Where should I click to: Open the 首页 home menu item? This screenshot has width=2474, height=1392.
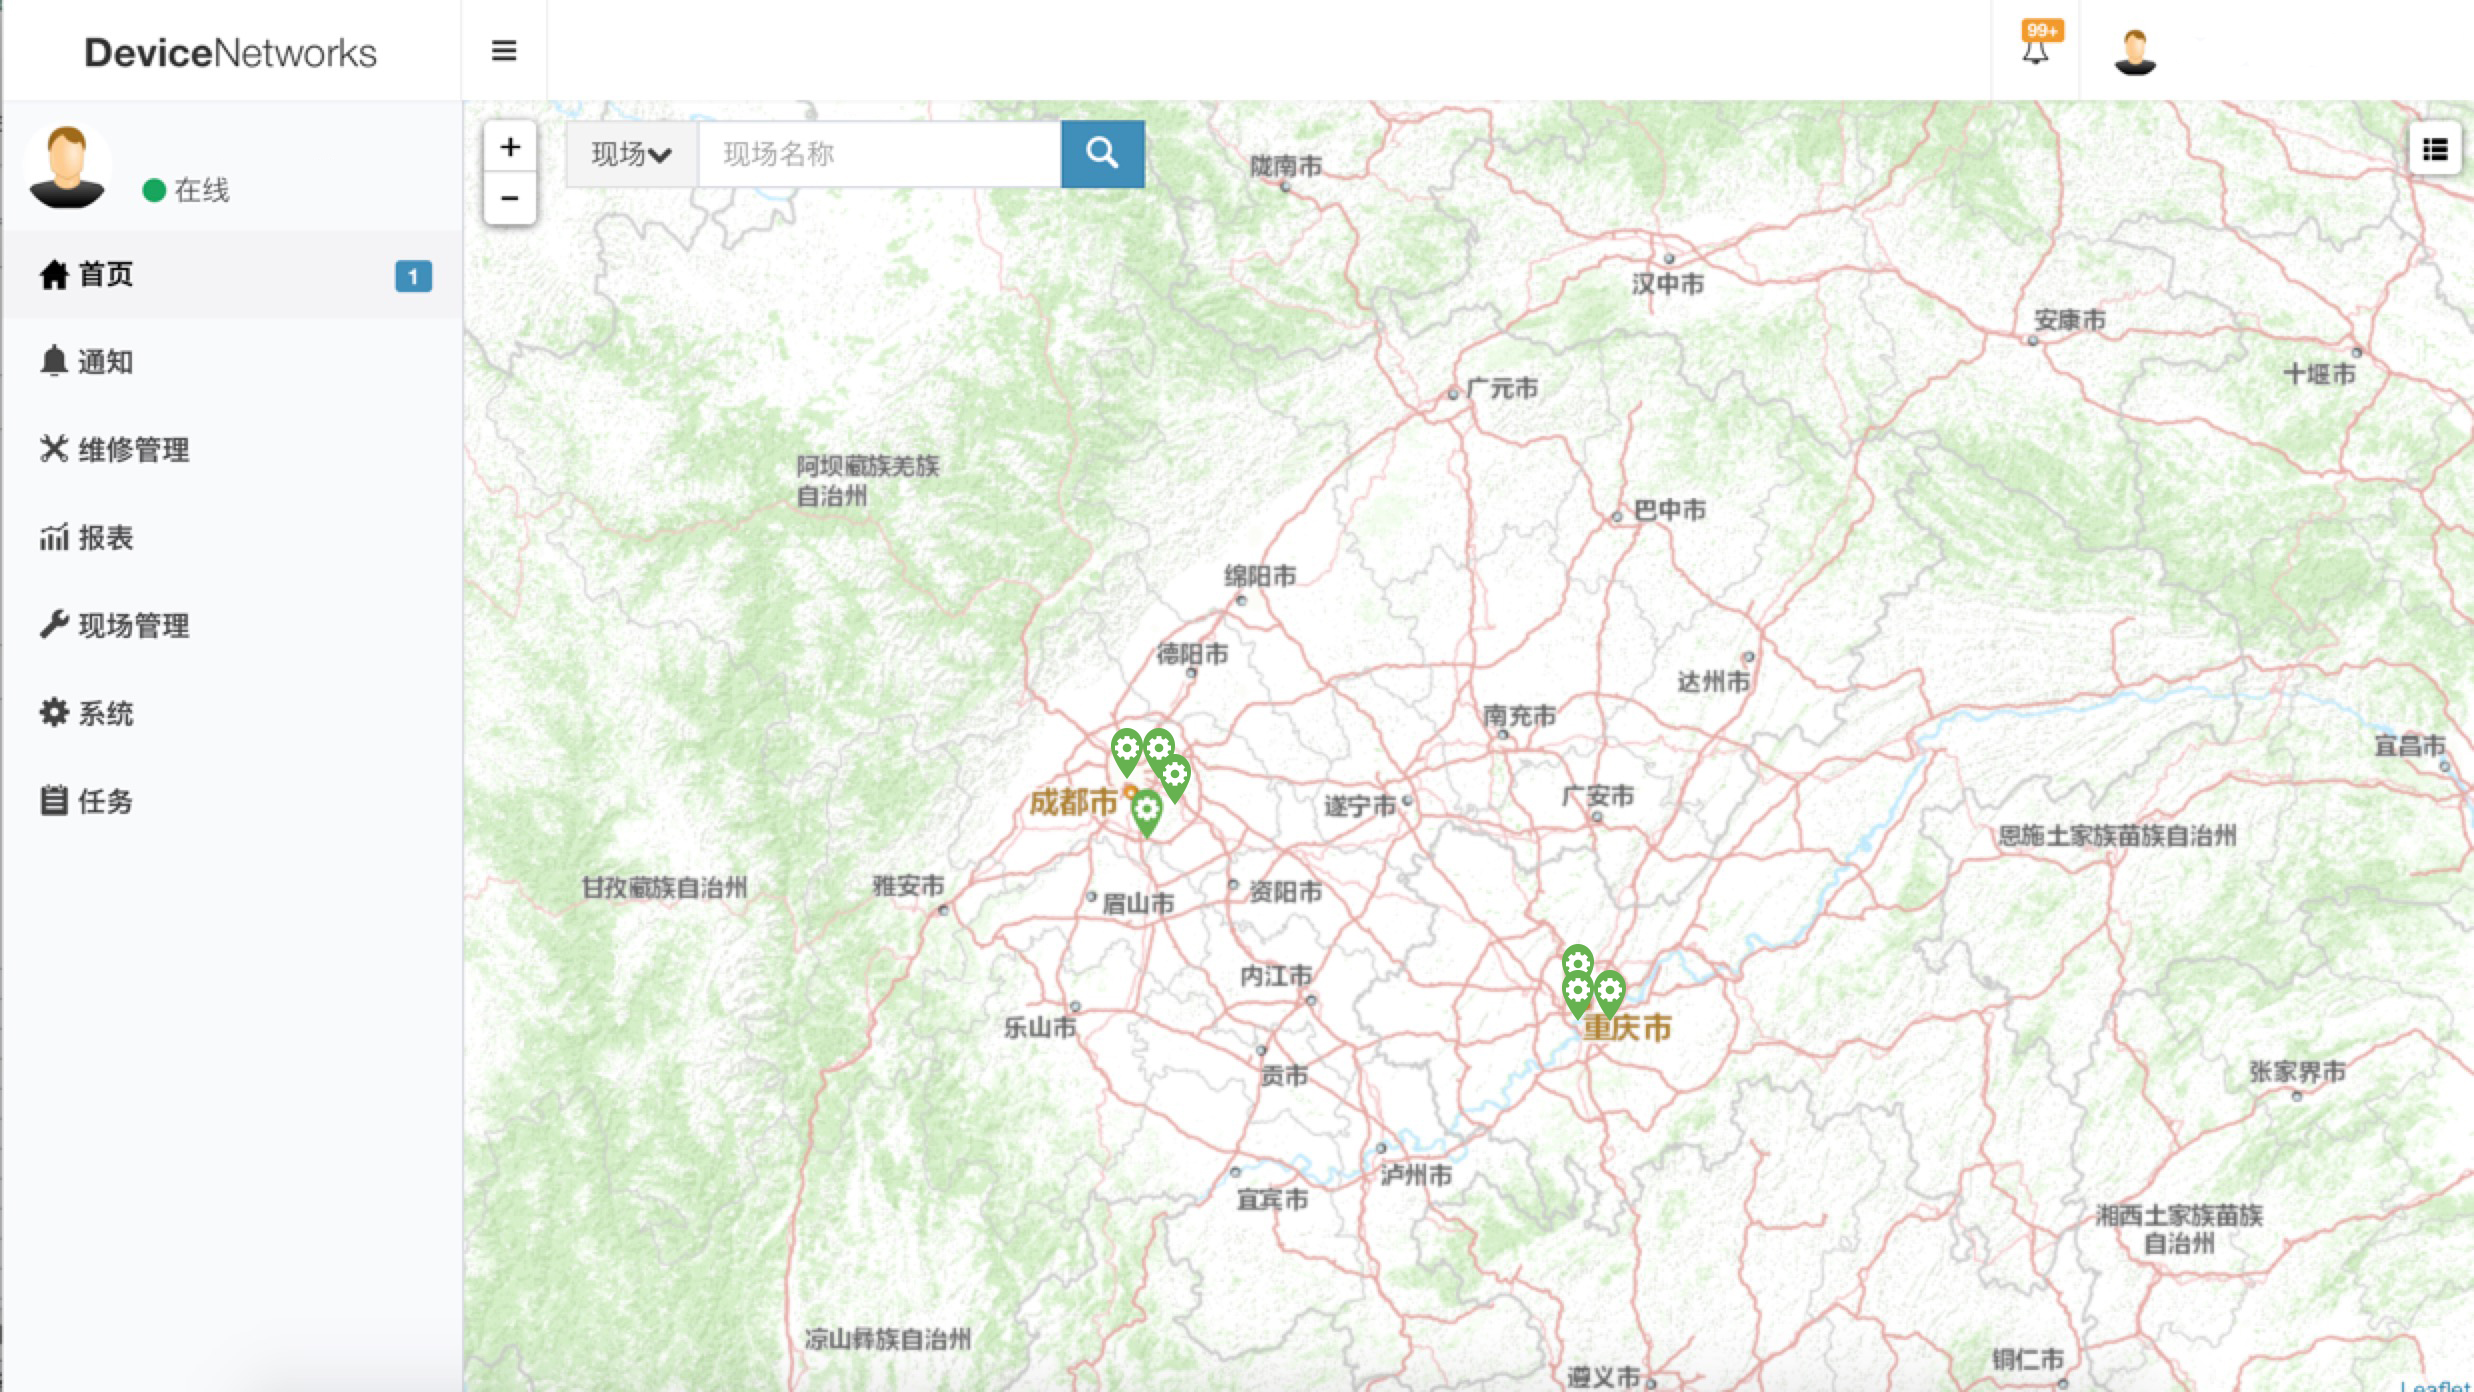106,274
